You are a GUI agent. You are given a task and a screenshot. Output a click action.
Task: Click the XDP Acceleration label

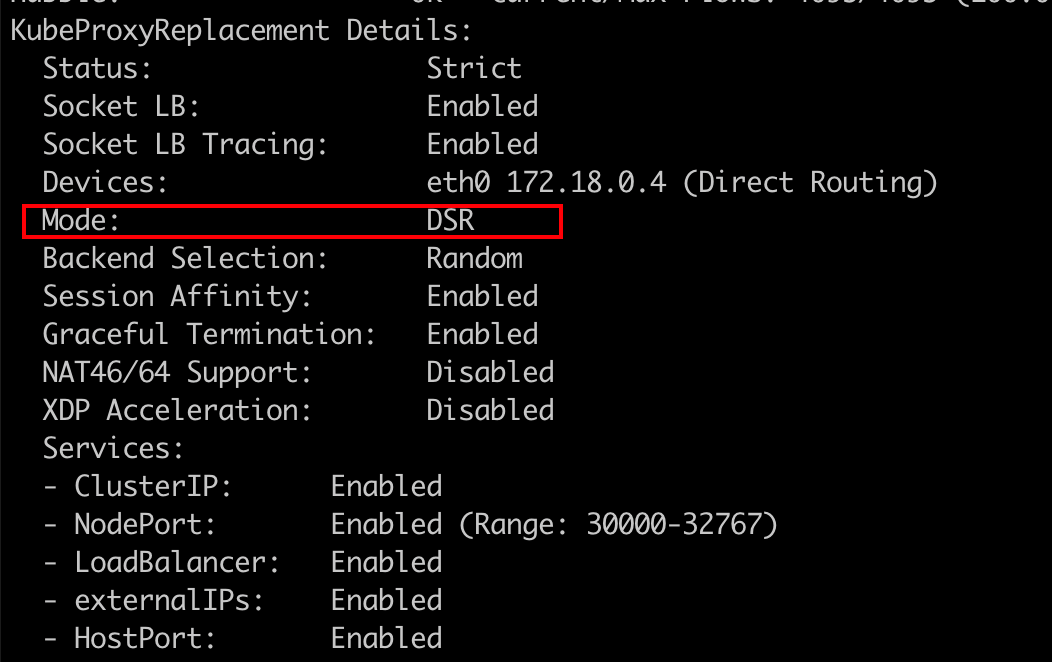click(177, 410)
